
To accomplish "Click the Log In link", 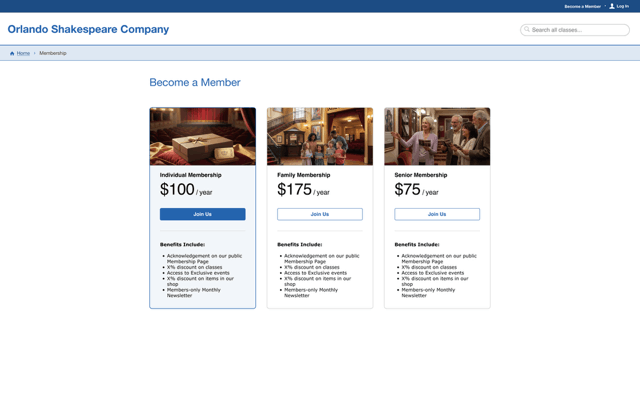I will pyautogui.click(x=622, y=7).
